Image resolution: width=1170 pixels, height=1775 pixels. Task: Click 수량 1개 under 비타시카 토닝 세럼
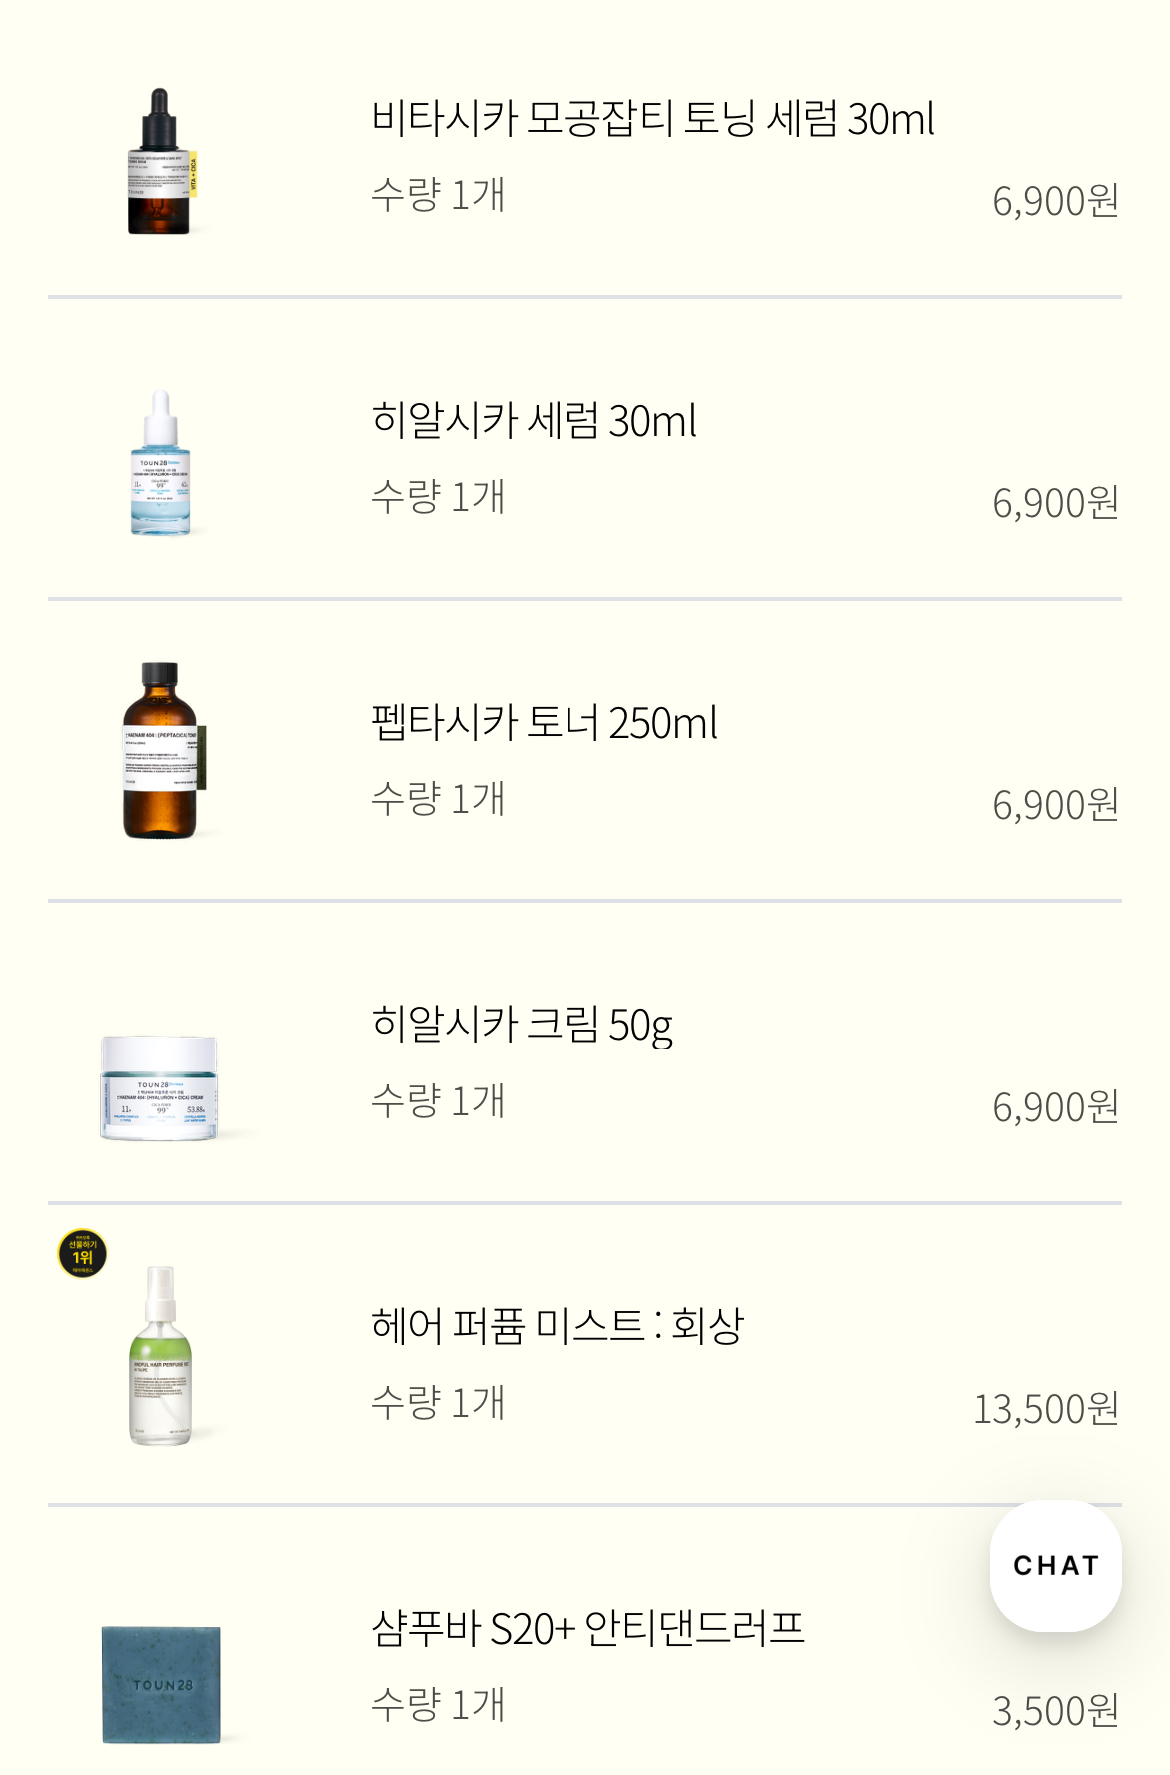(438, 195)
